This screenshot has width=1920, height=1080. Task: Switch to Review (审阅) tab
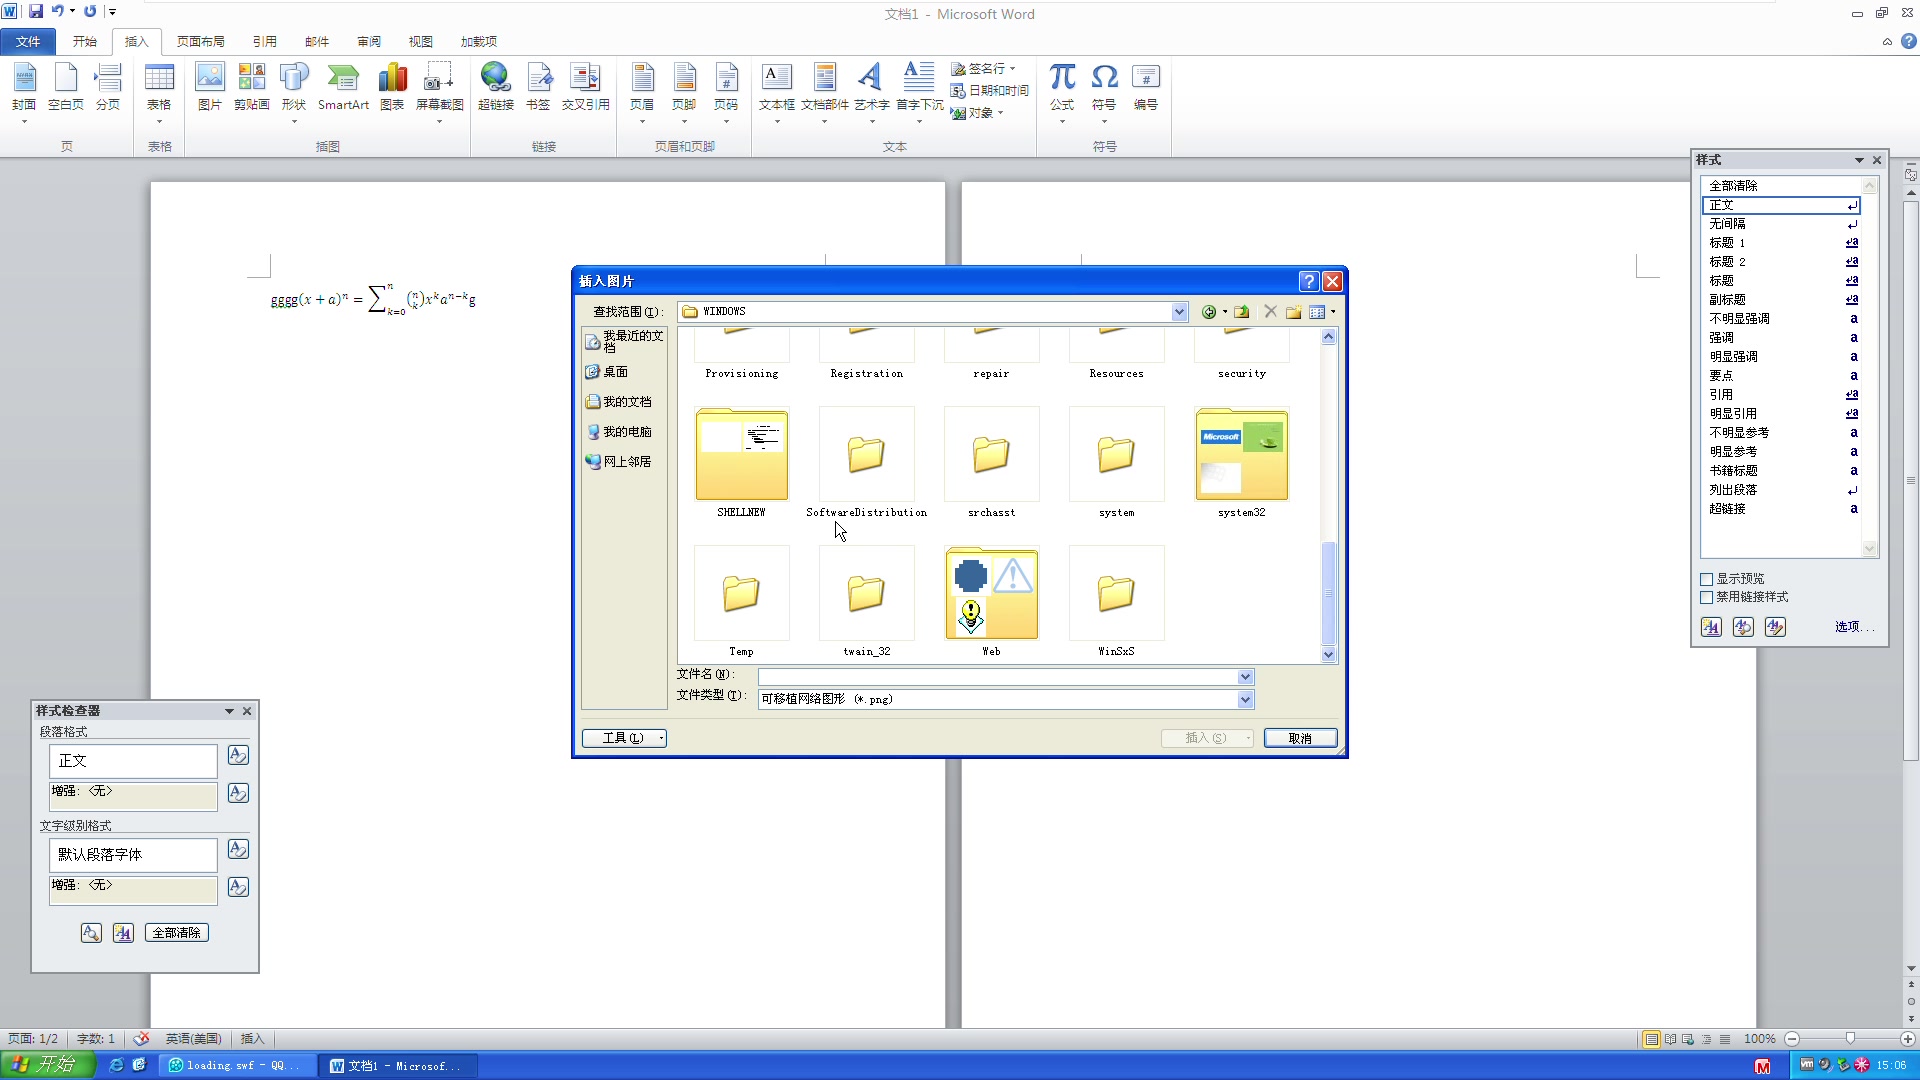[369, 41]
